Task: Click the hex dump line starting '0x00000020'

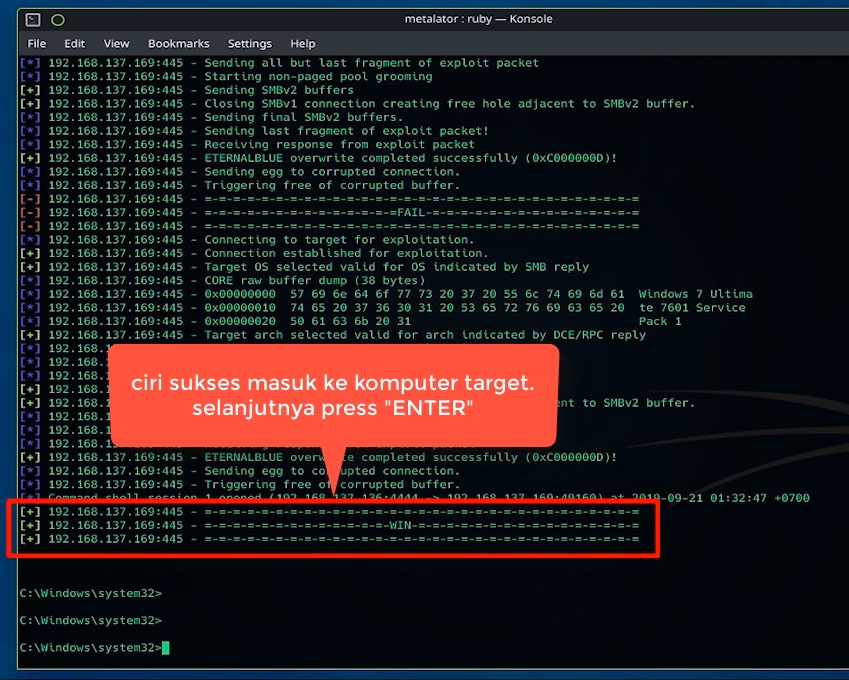Action: pos(351,321)
